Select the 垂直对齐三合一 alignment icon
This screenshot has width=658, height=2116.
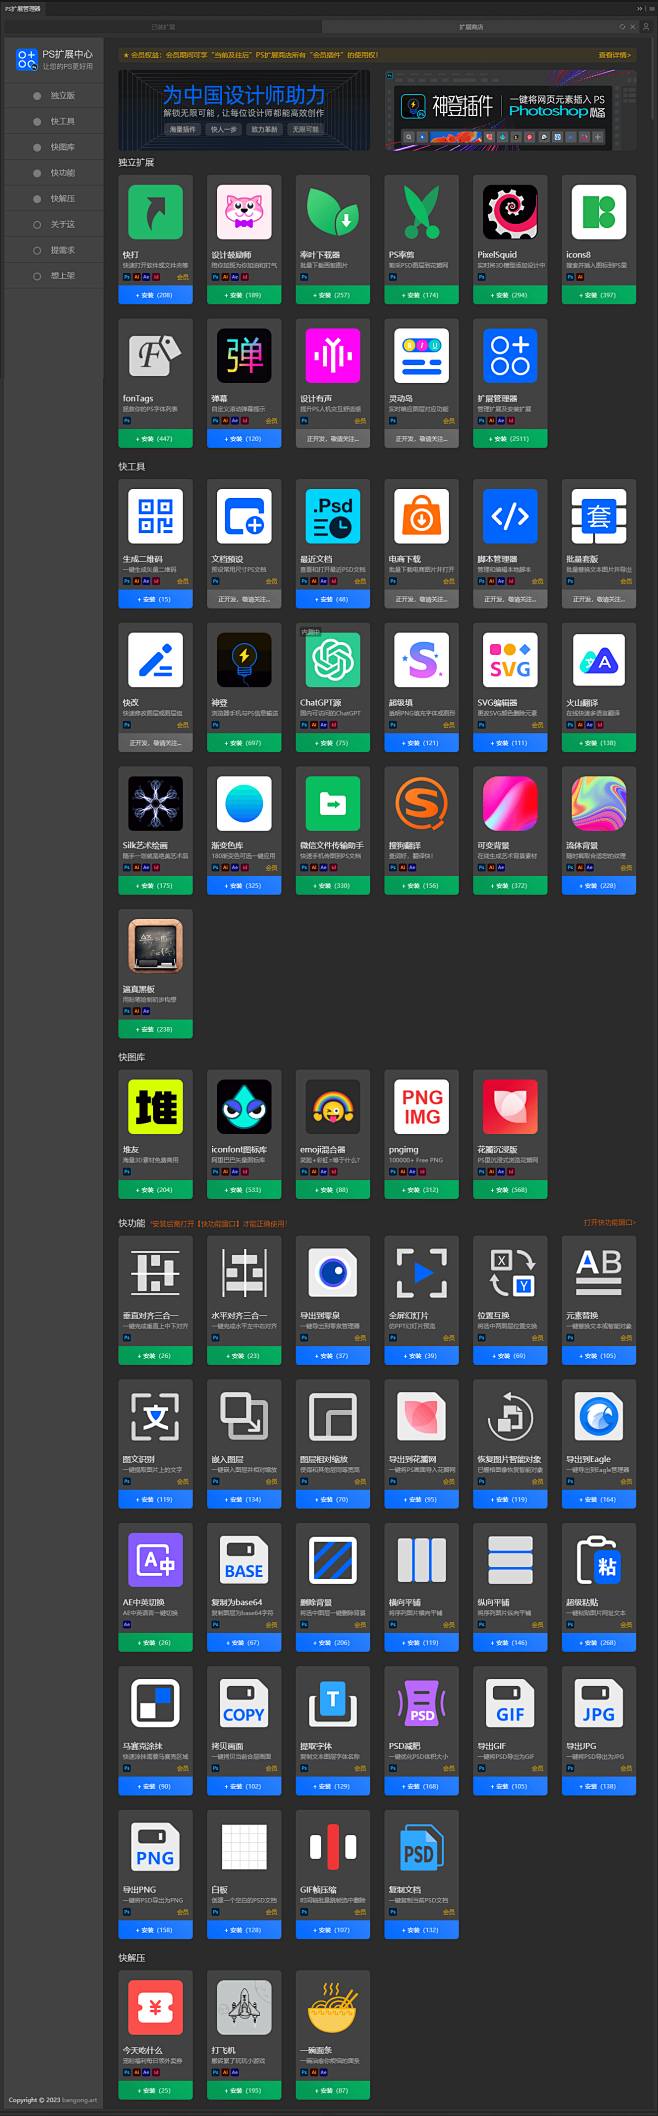(155, 1273)
